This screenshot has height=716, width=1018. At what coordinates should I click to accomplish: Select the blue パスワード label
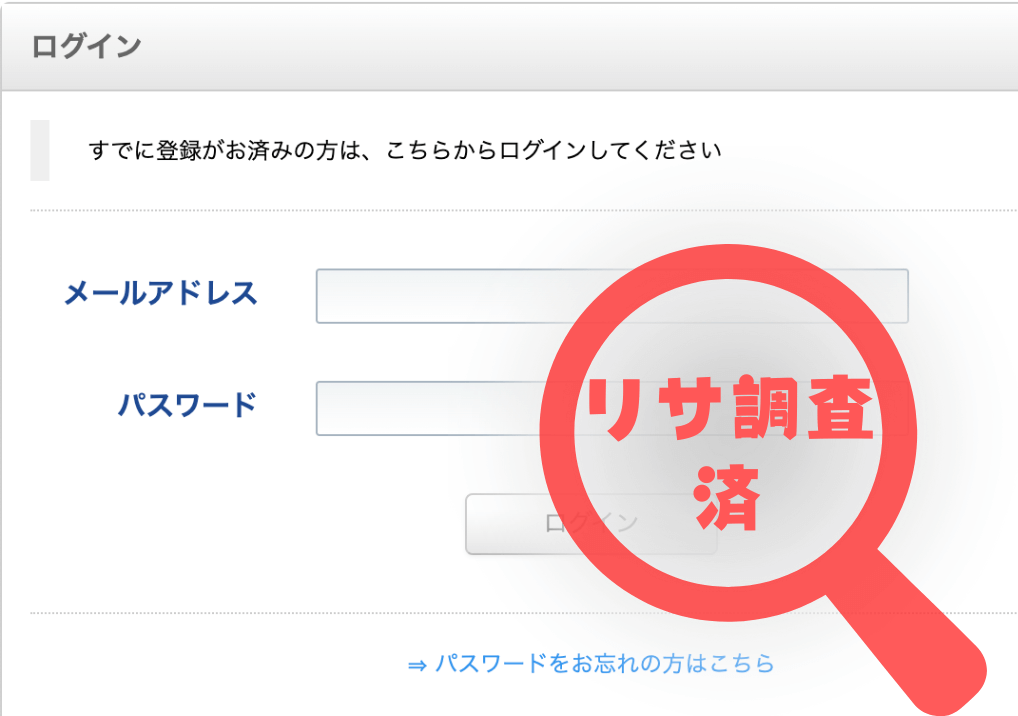[x=187, y=405]
